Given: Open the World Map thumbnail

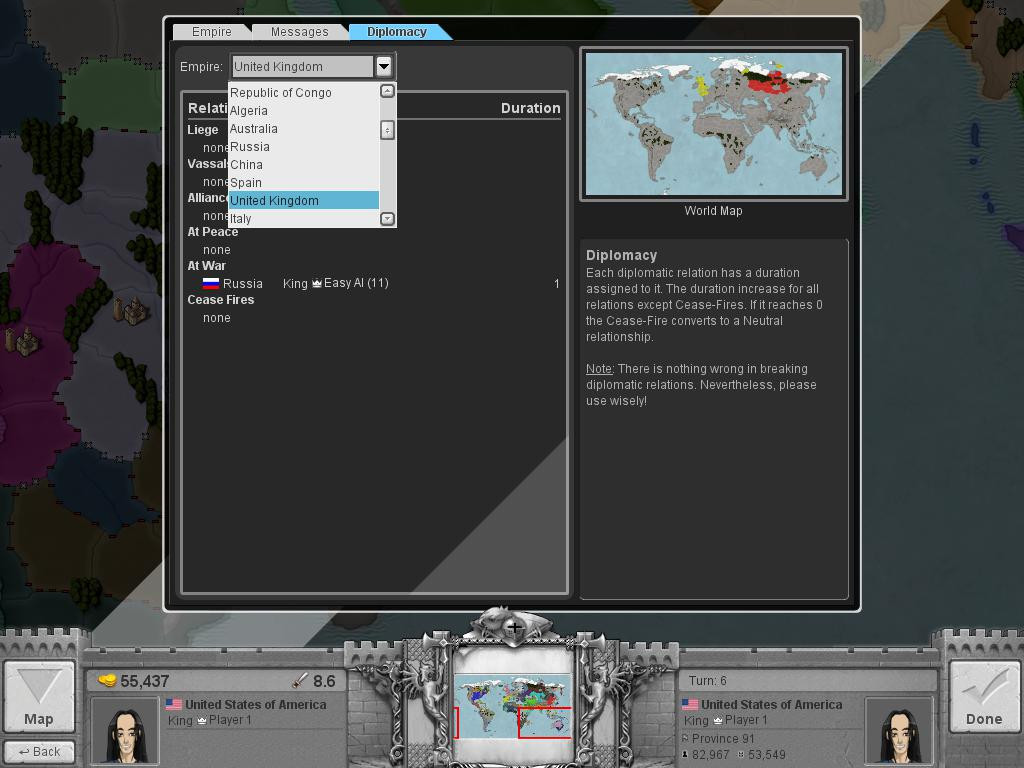Looking at the screenshot, I should [x=714, y=124].
